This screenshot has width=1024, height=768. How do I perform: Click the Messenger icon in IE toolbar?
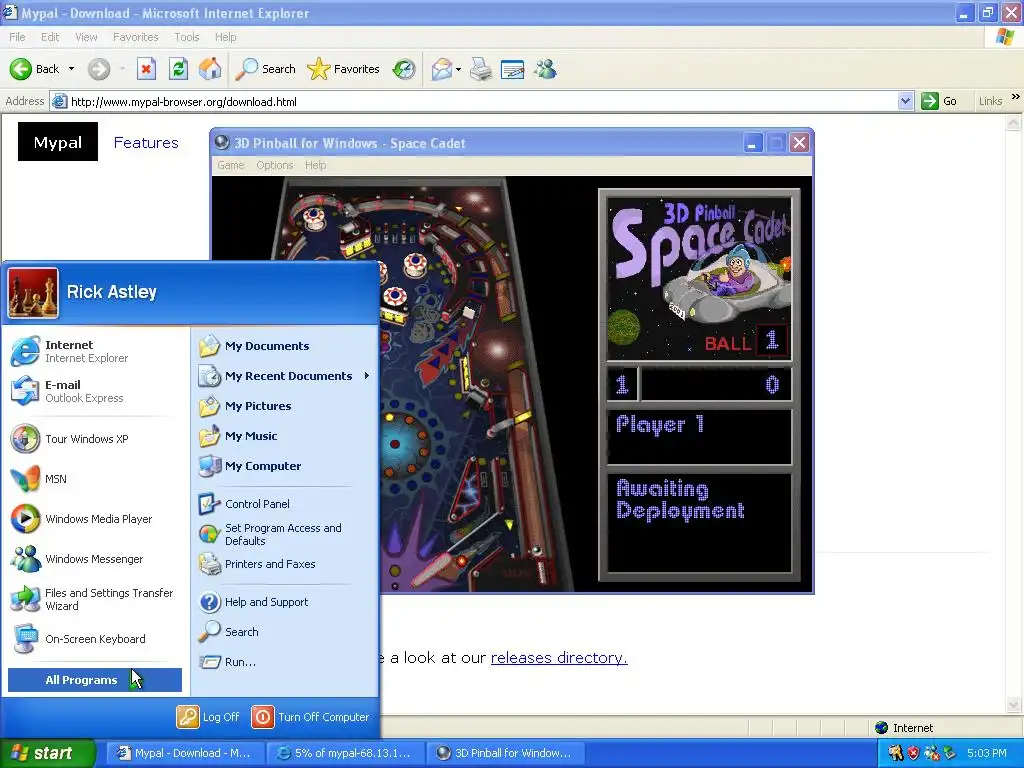(545, 69)
